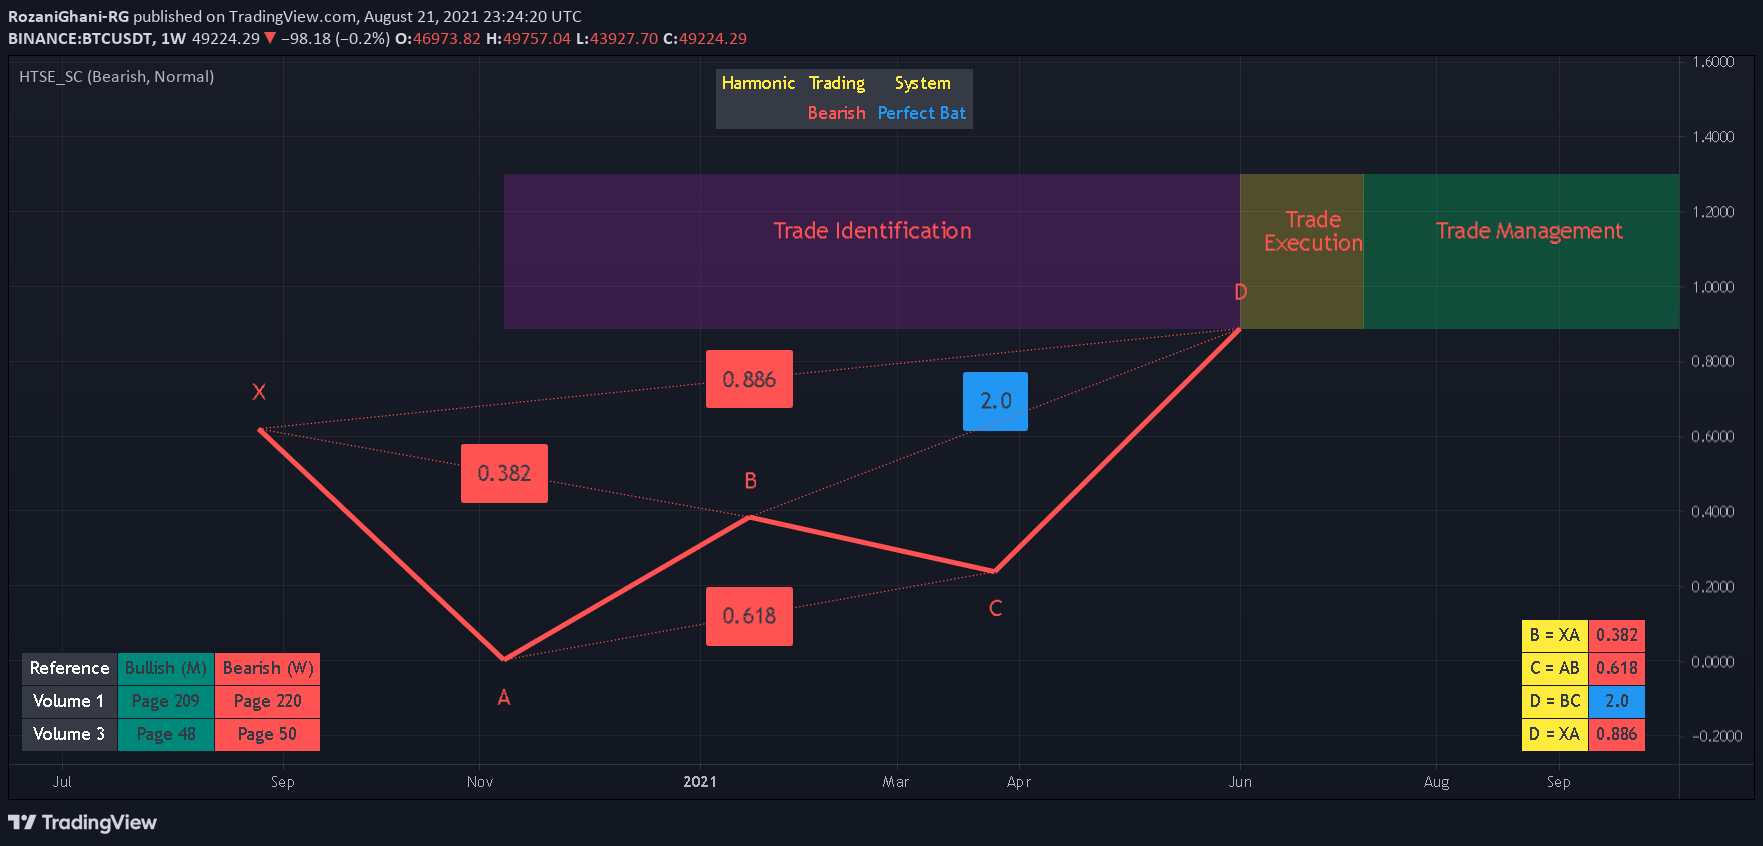Click the Page 209 cell
This screenshot has height=846, width=1763.
coord(166,701)
